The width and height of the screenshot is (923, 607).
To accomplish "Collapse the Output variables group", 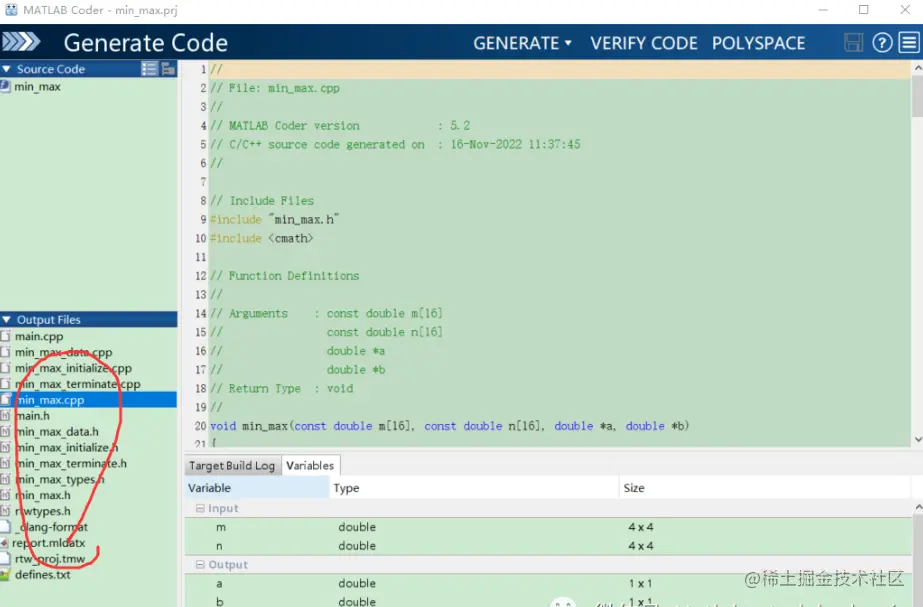I will pyautogui.click(x=200, y=565).
